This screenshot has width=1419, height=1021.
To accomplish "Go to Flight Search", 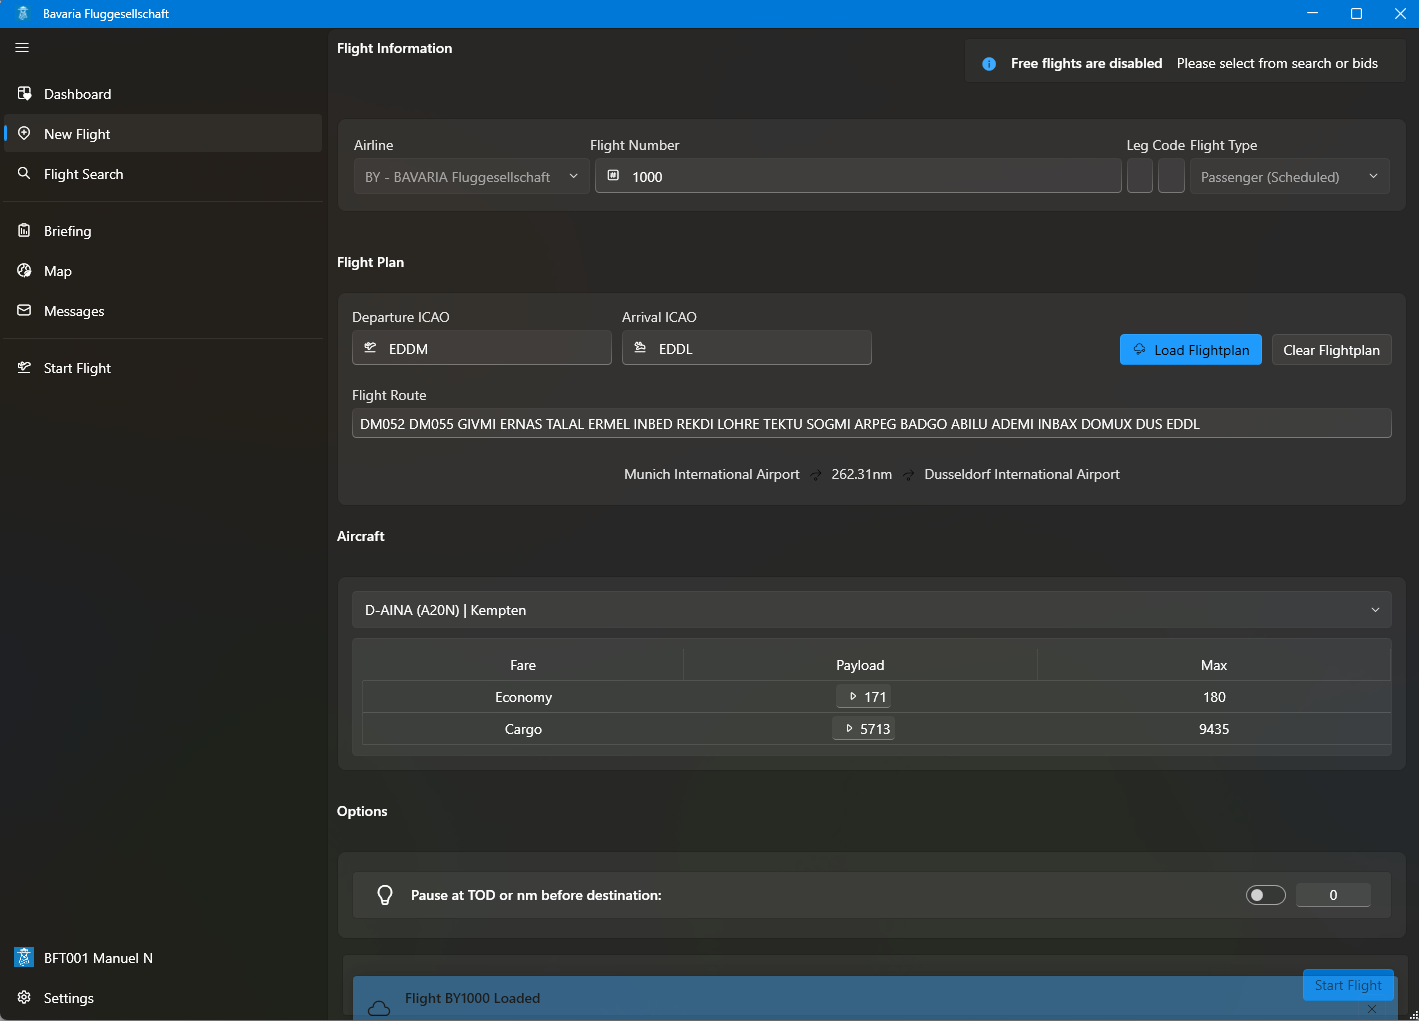I will pyautogui.click(x=163, y=174).
